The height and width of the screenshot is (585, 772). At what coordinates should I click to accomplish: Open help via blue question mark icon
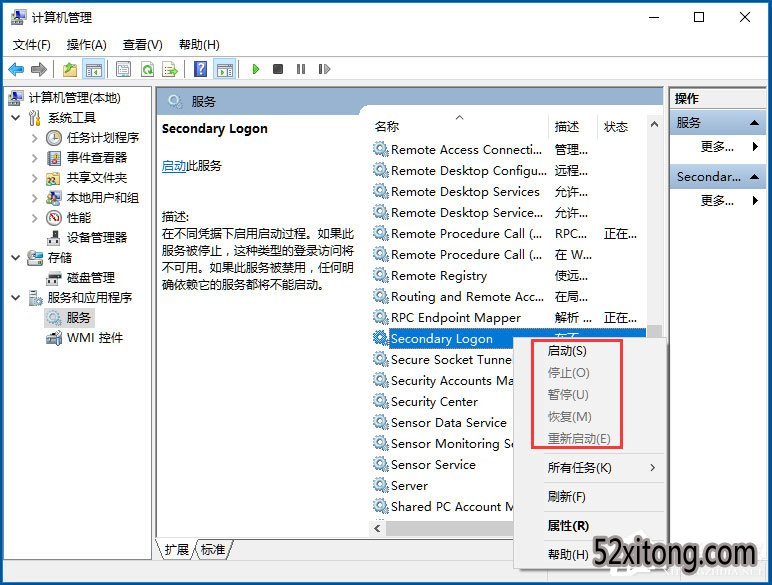click(201, 69)
